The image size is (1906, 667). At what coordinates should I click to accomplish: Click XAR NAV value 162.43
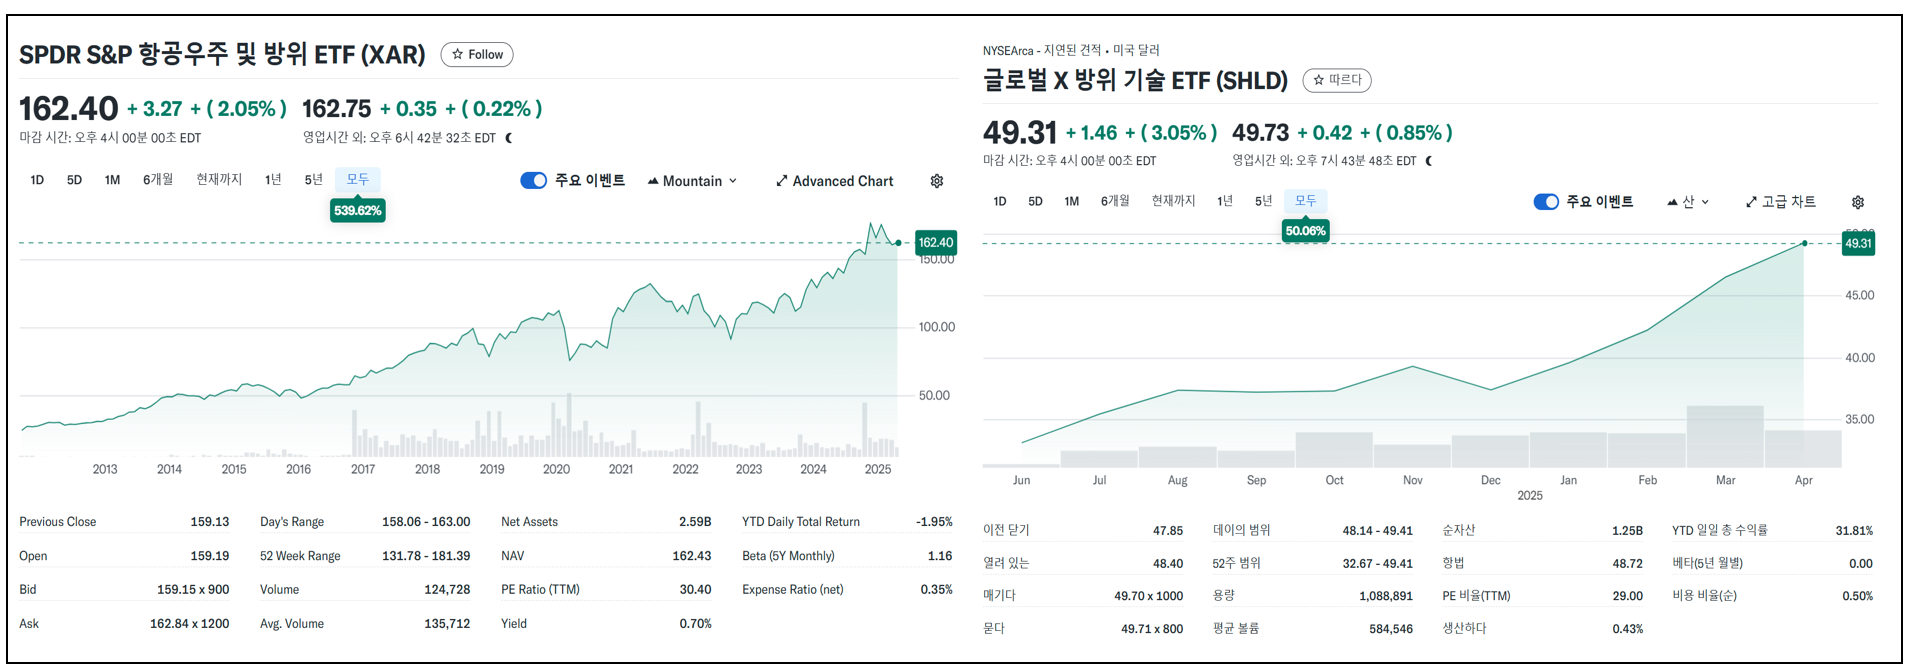(692, 556)
